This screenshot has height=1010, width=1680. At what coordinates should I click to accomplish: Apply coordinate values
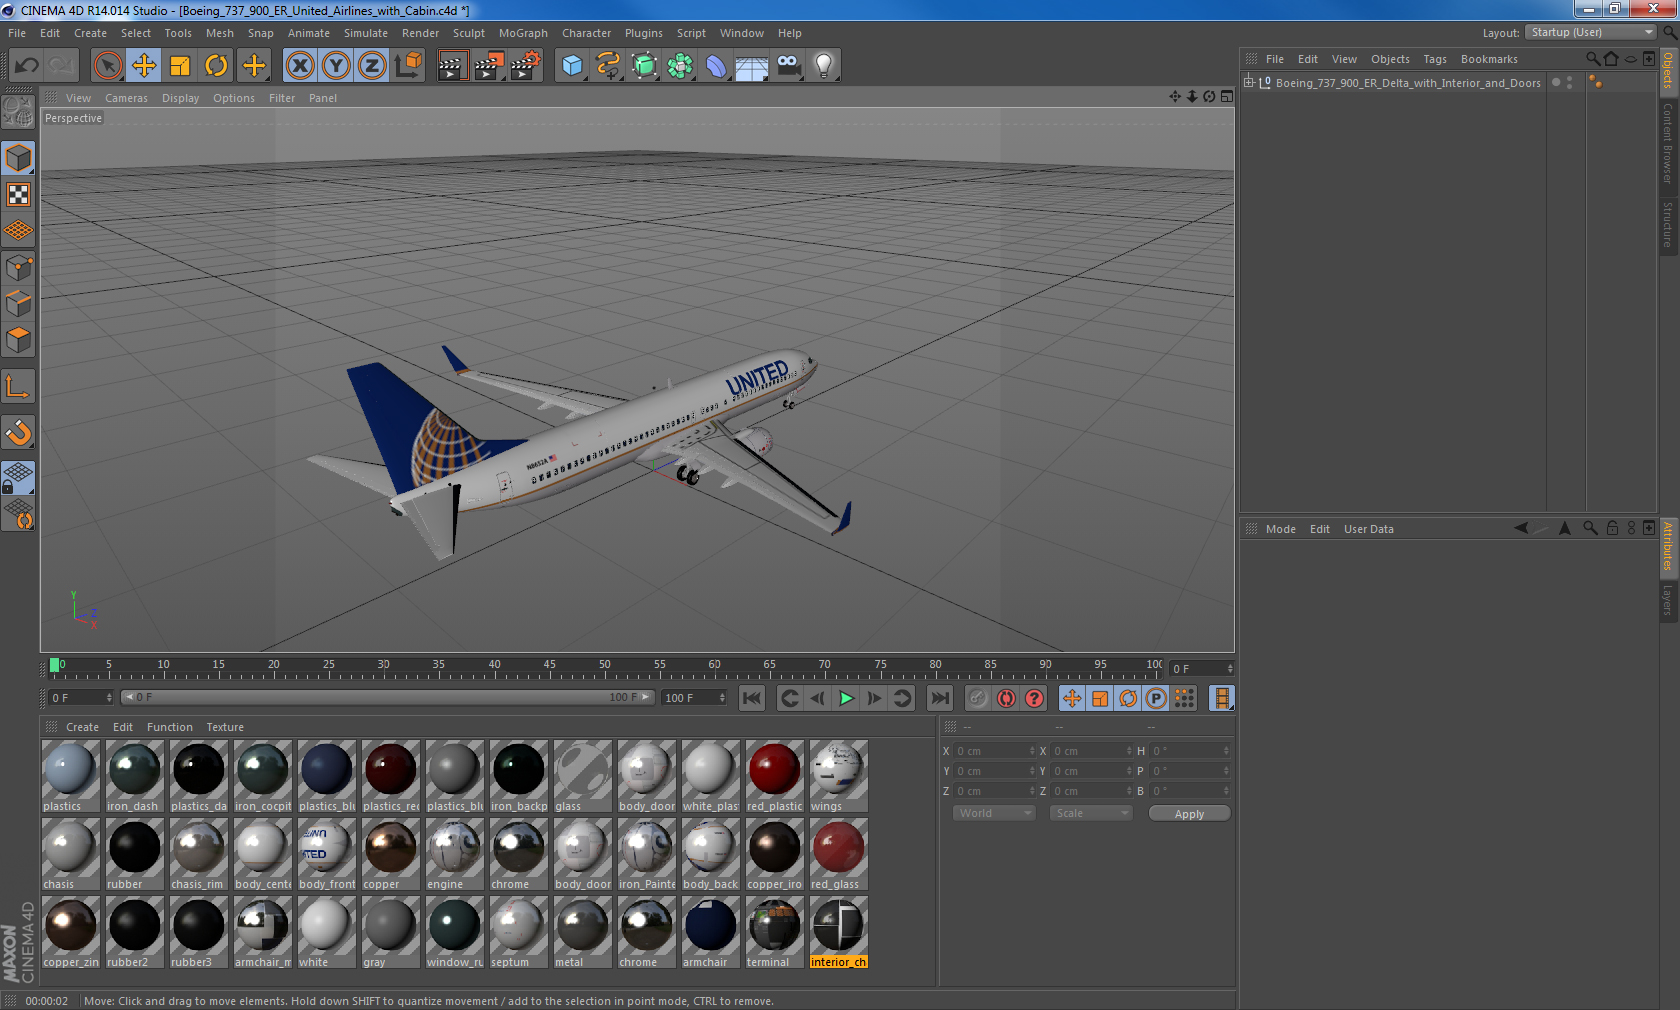click(x=1189, y=814)
